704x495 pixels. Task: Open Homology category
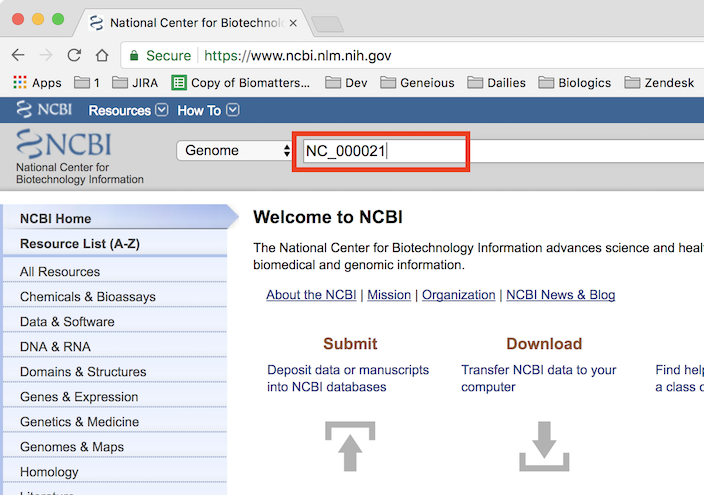tap(115, 472)
